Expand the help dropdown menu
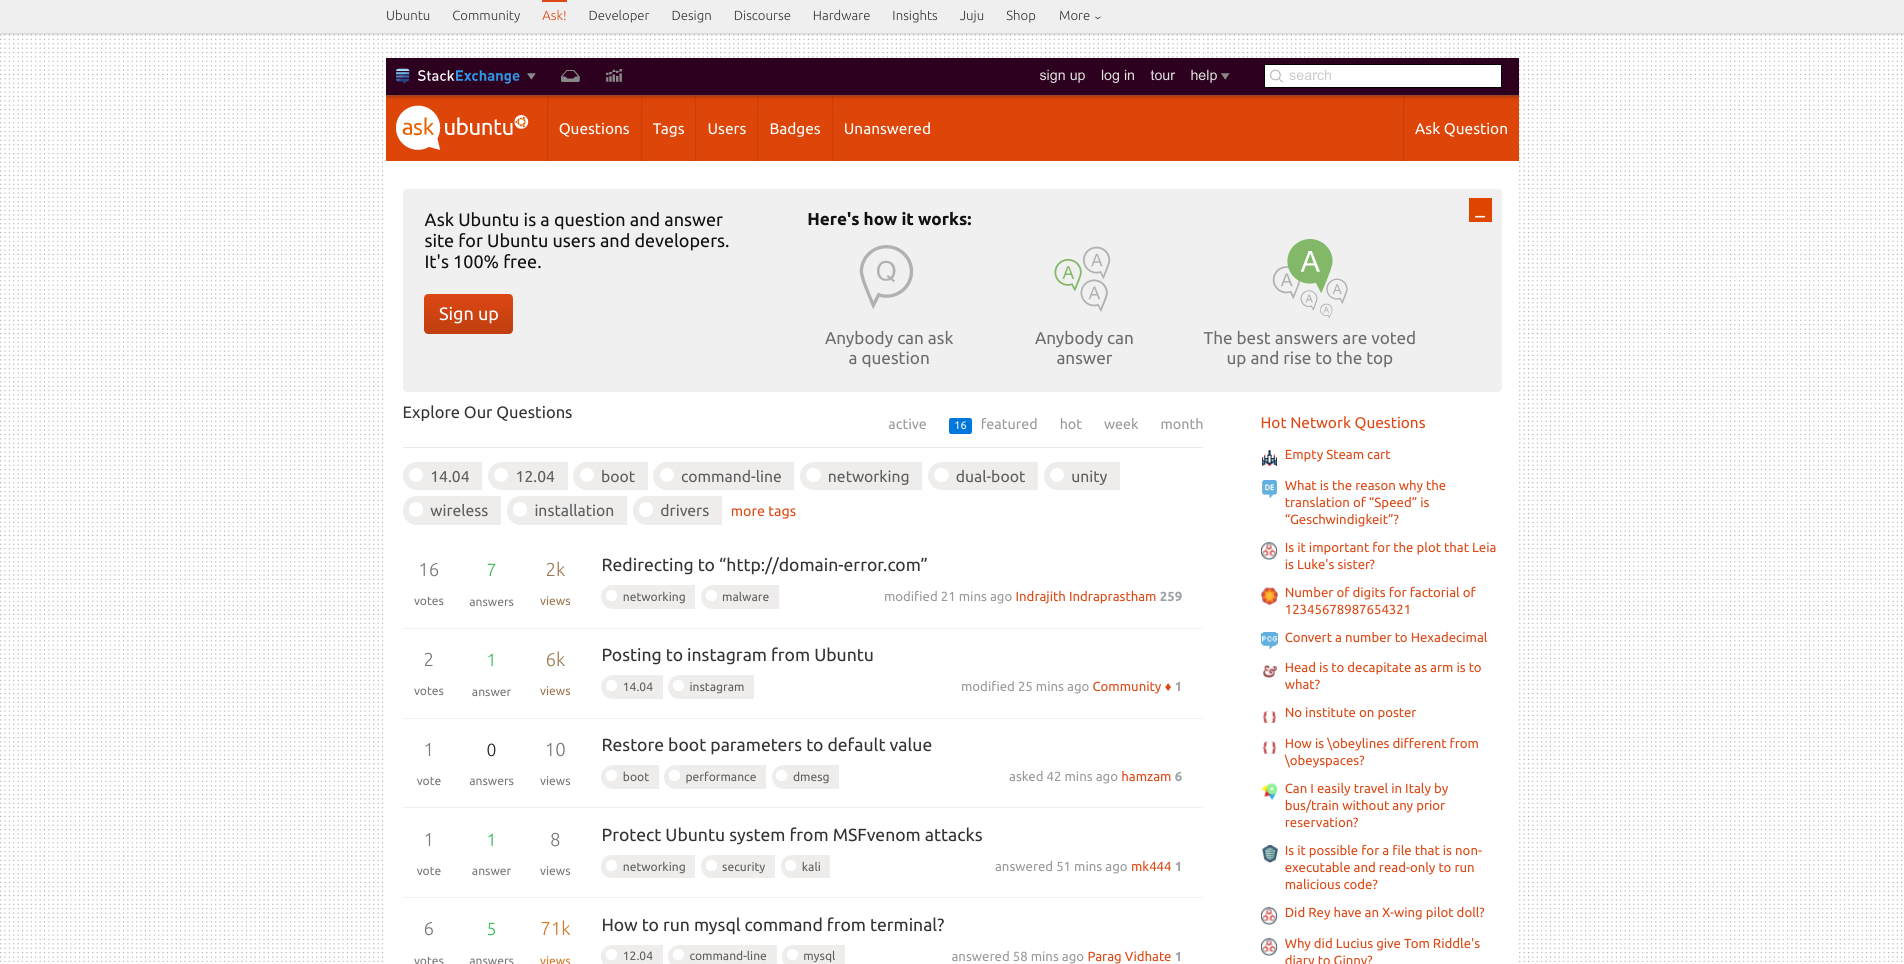Image resolution: width=1904 pixels, height=964 pixels. coord(1209,76)
